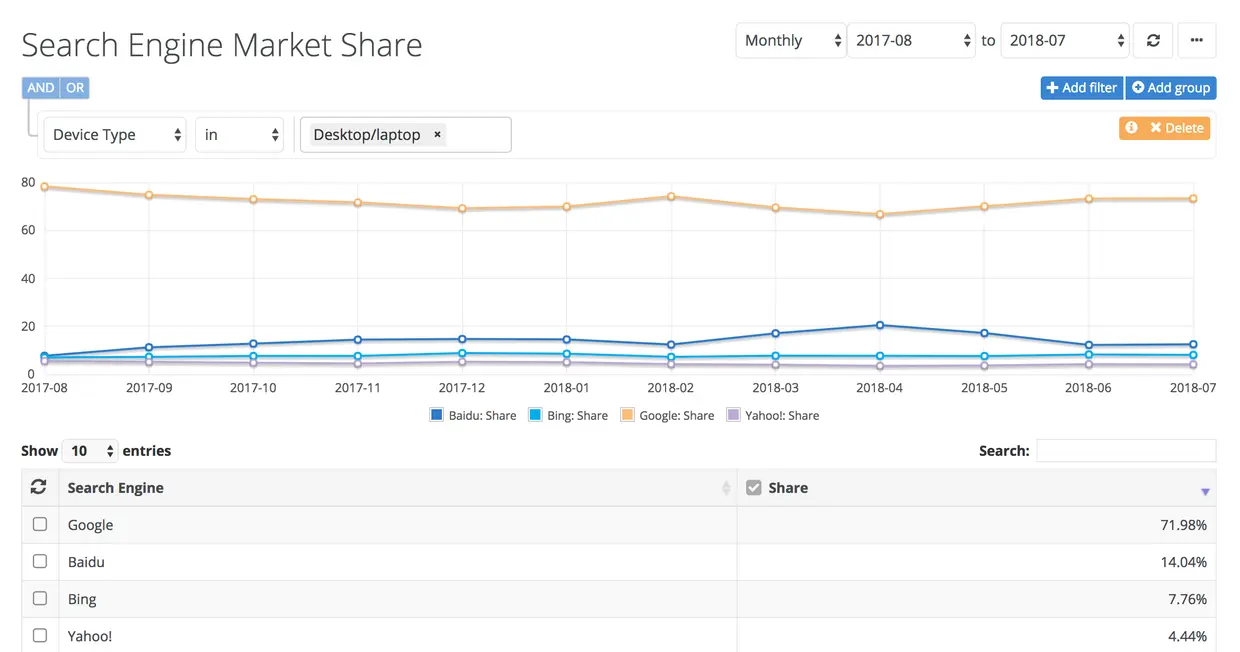
Task: Open the 'in' operator dropdown
Action: click(239, 135)
